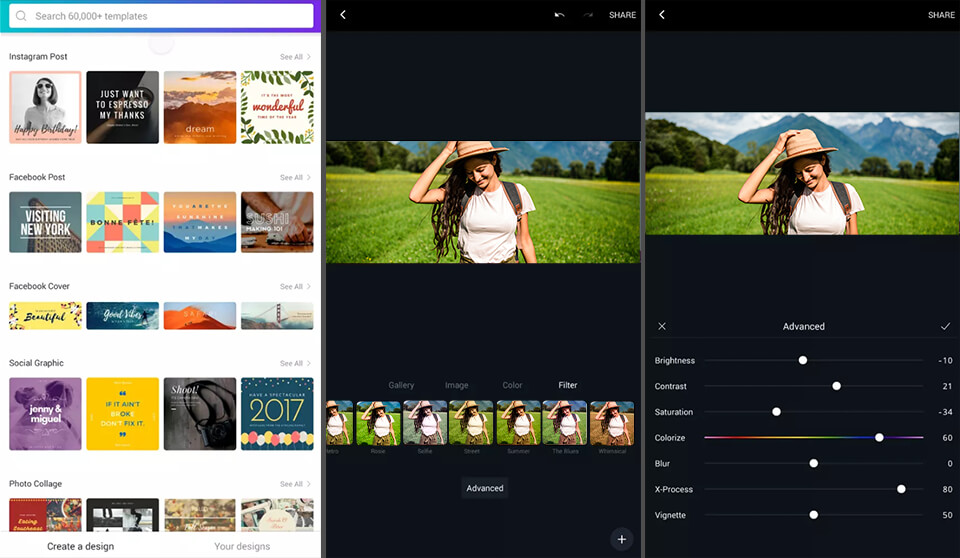Viewport: 960px width, 558px height.
Task: Apply The Blues filter thumbnail
Action: (564, 423)
